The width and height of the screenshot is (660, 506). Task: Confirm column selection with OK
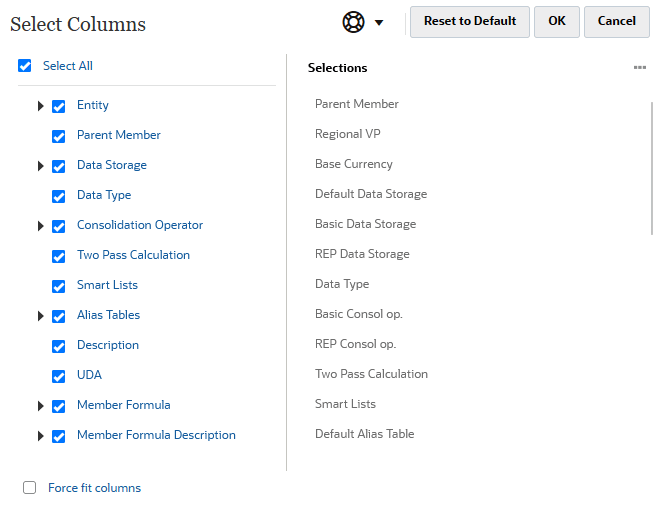(557, 21)
